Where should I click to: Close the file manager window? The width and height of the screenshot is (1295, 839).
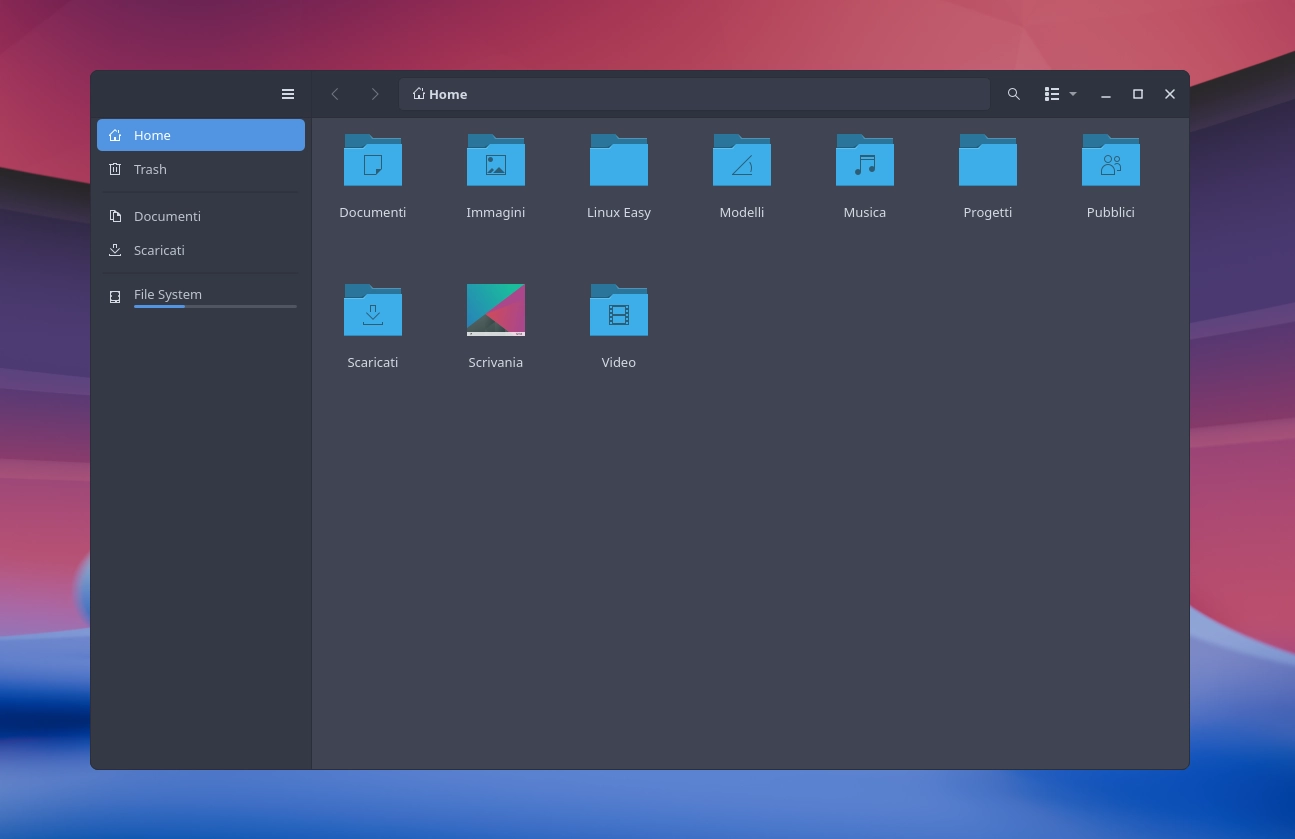point(1170,94)
